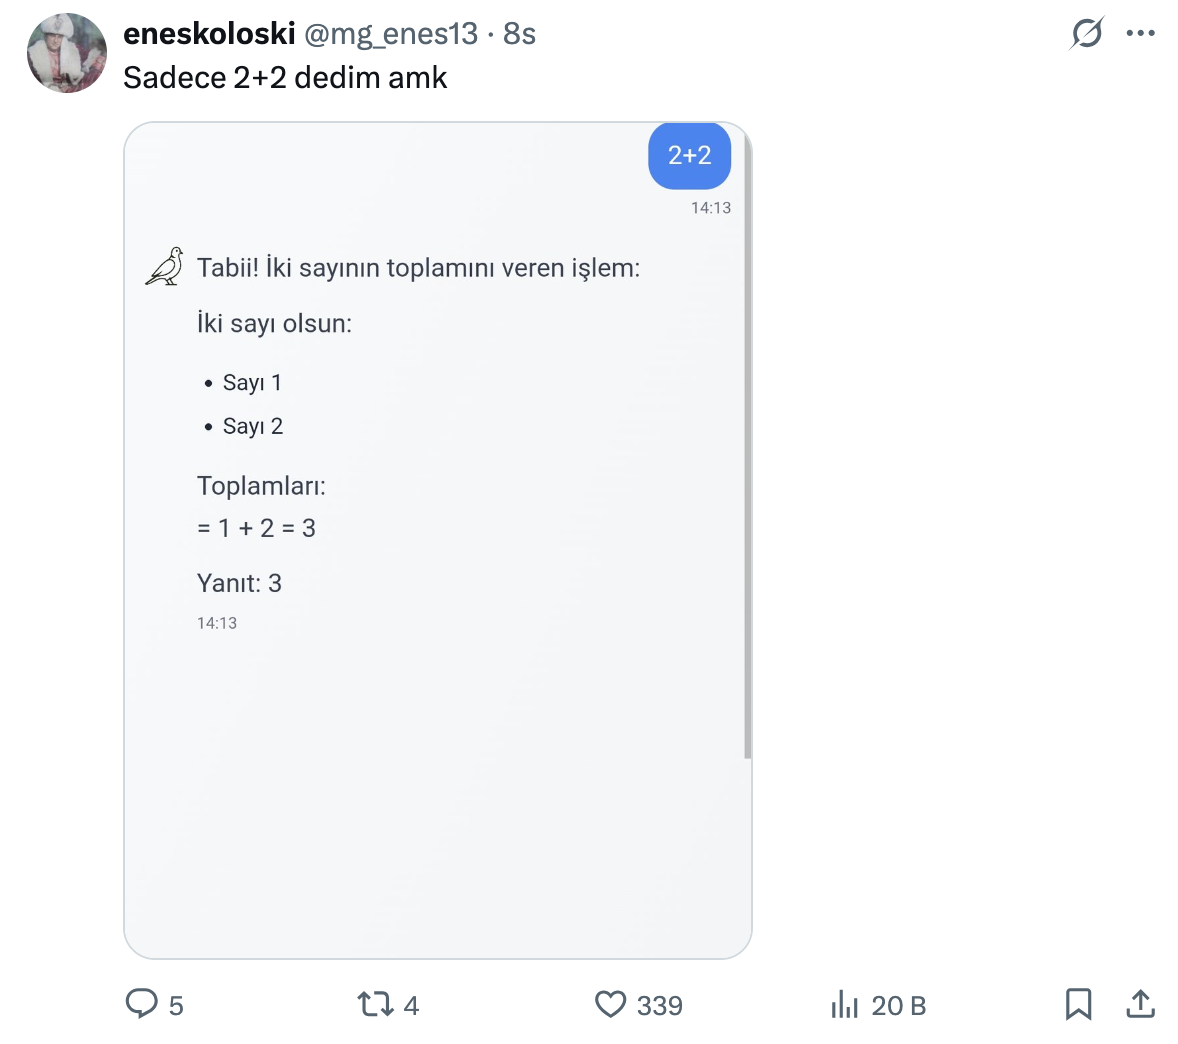This screenshot has width=1178, height=1044.
Task: Click the blue 2+2 message bubble
Action: coord(689,155)
